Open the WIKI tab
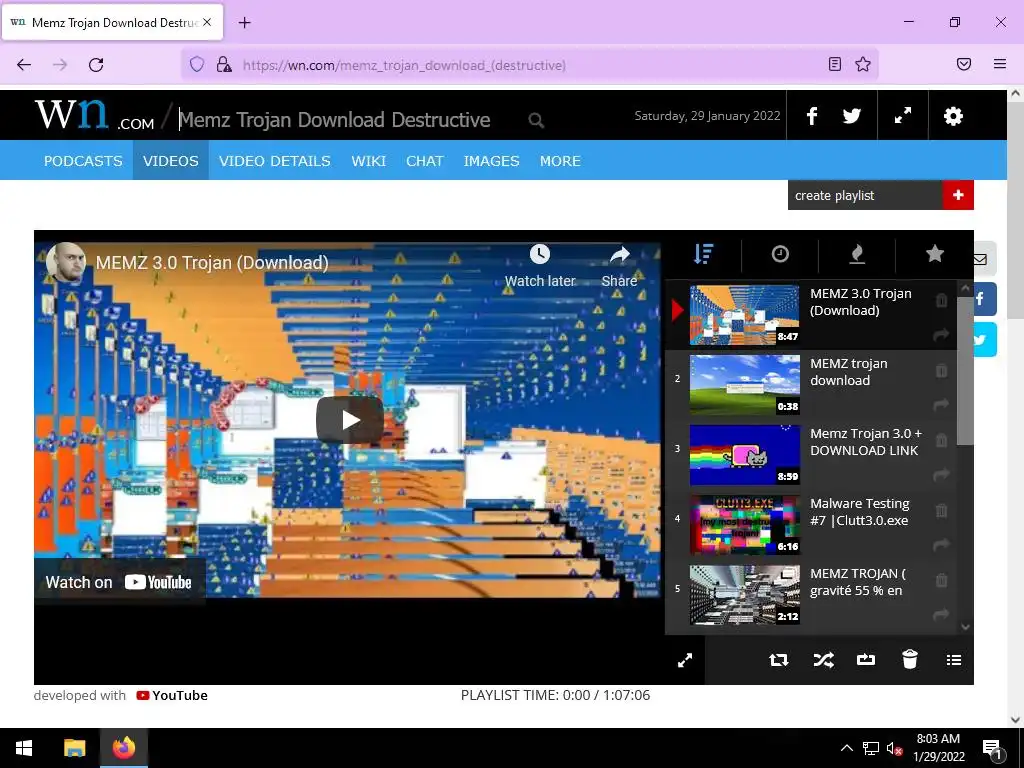 pos(368,161)
